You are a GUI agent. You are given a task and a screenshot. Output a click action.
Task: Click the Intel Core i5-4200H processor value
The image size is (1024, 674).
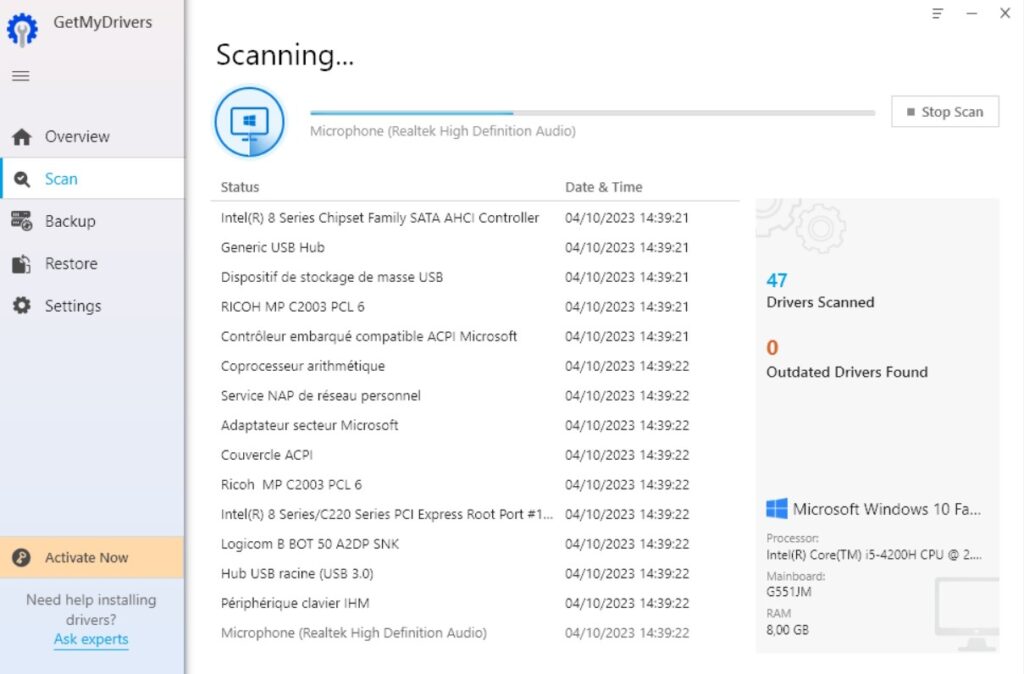[x=874, y=555]
